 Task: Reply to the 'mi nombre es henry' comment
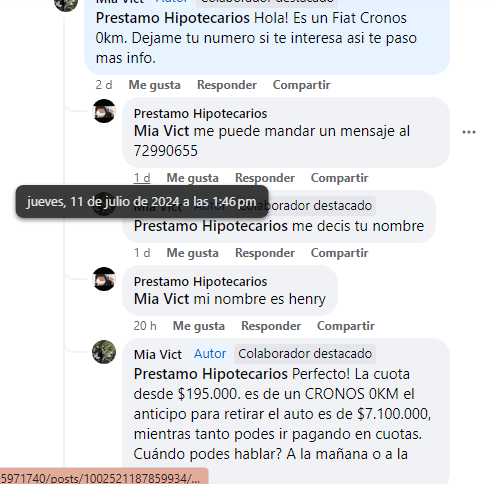click(271, 326)
